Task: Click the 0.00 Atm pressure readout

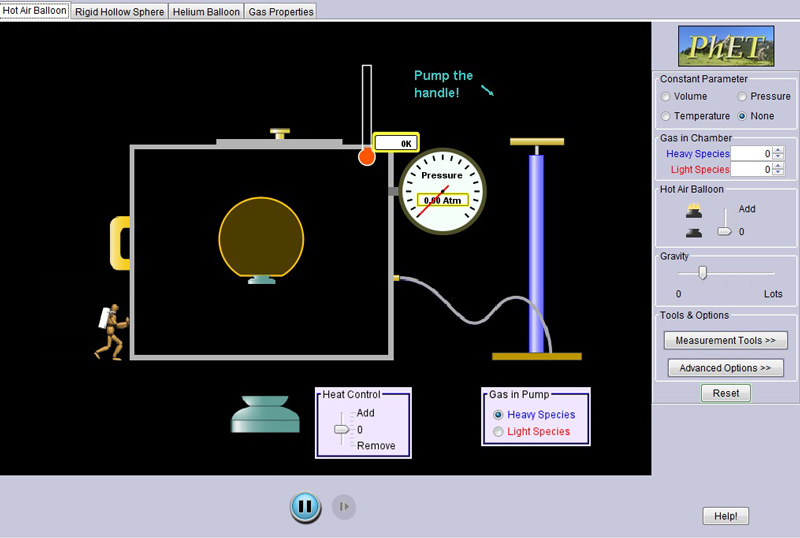Action: click(x=442, y=200)
